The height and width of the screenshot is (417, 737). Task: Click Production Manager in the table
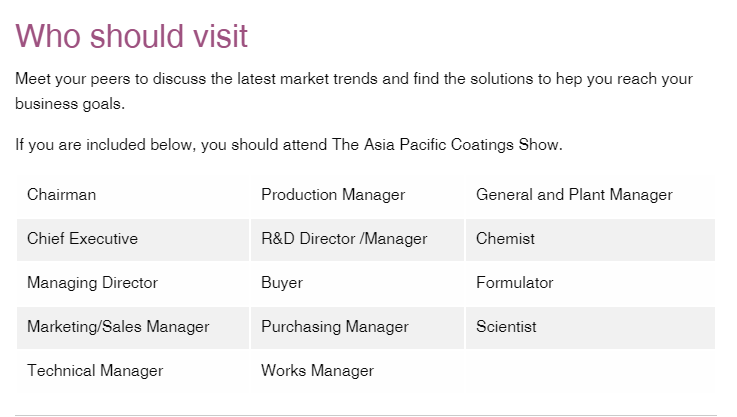(333, 195)
